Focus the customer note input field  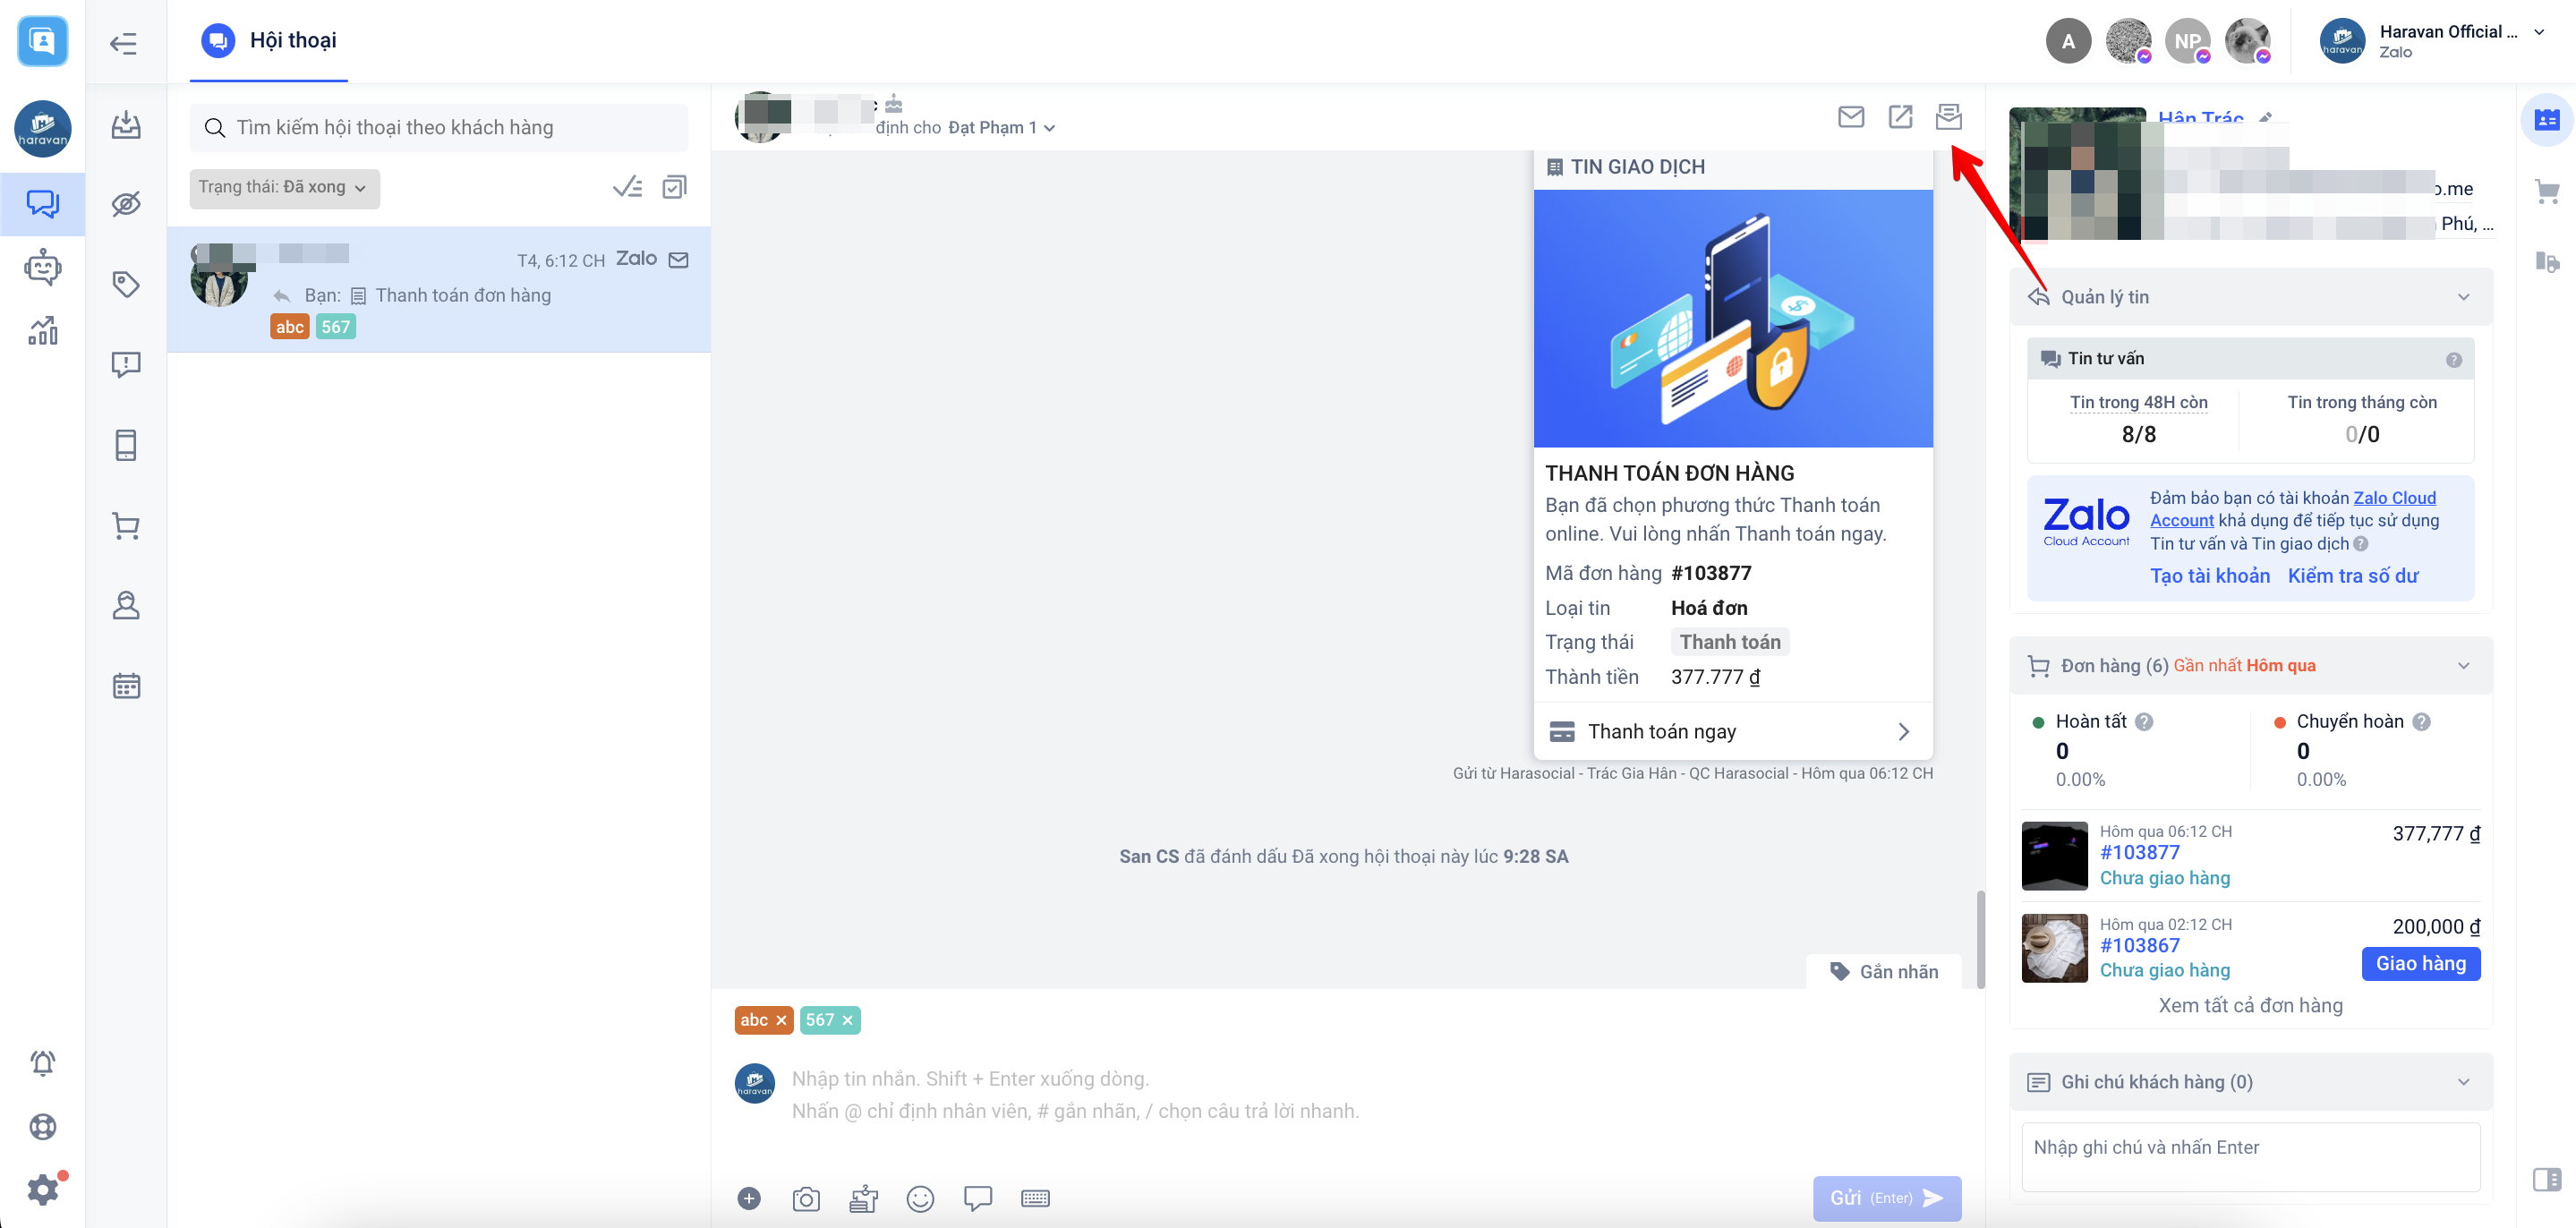pyautogui.click(x=2250, y=1156)
